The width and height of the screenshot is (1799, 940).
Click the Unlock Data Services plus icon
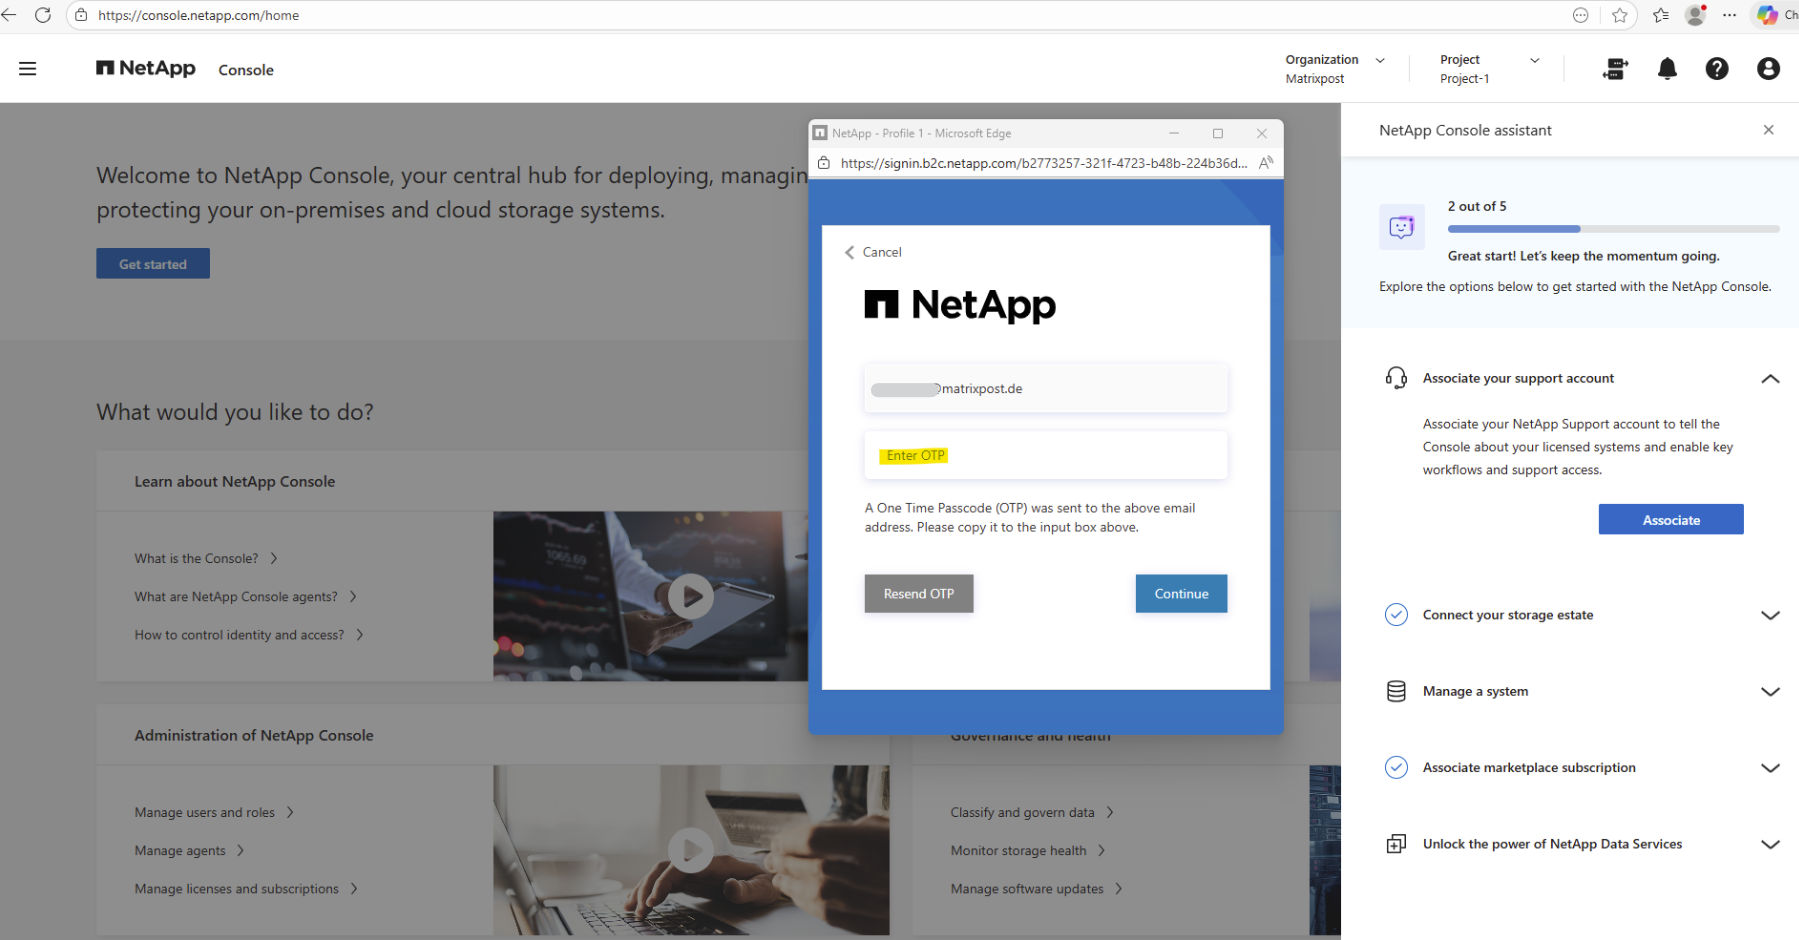(1396, 844)
